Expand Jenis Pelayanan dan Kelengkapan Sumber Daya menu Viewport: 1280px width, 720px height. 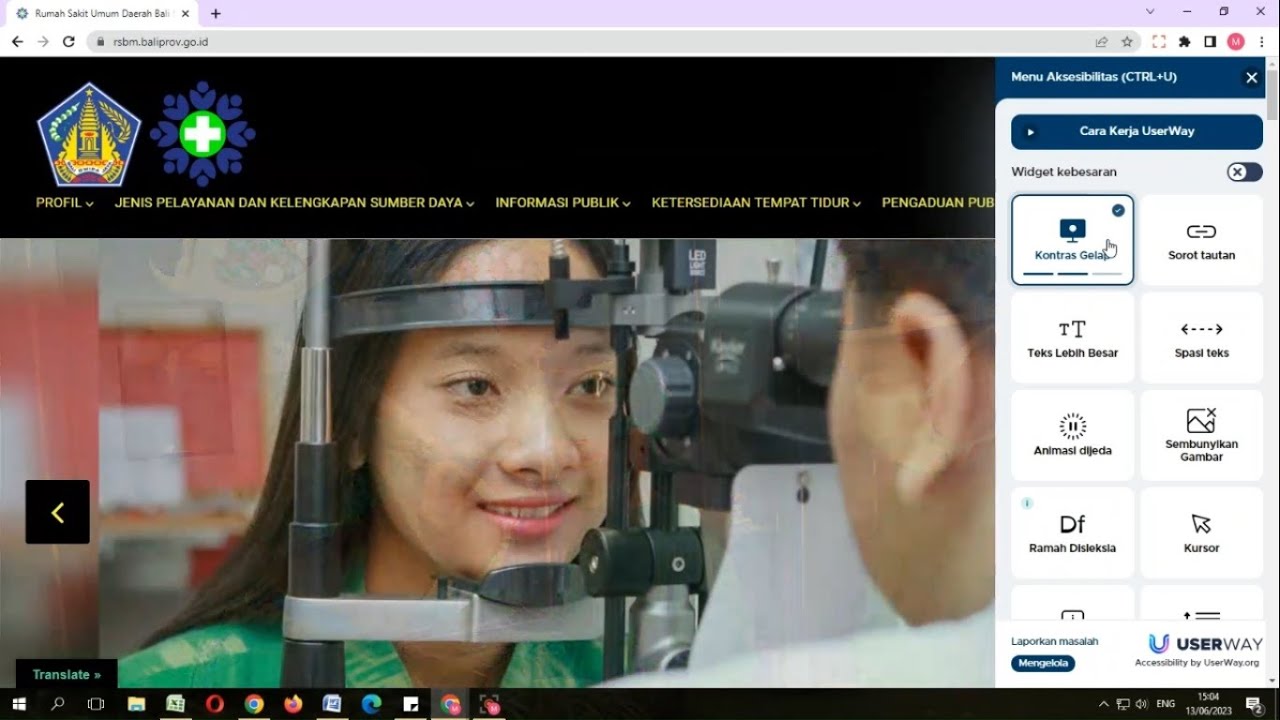[294, 203]
